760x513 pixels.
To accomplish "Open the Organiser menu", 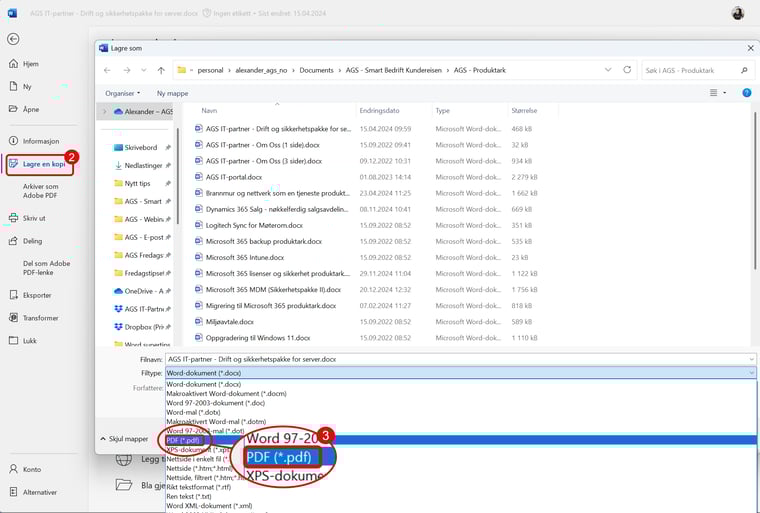I will (123, 93).
